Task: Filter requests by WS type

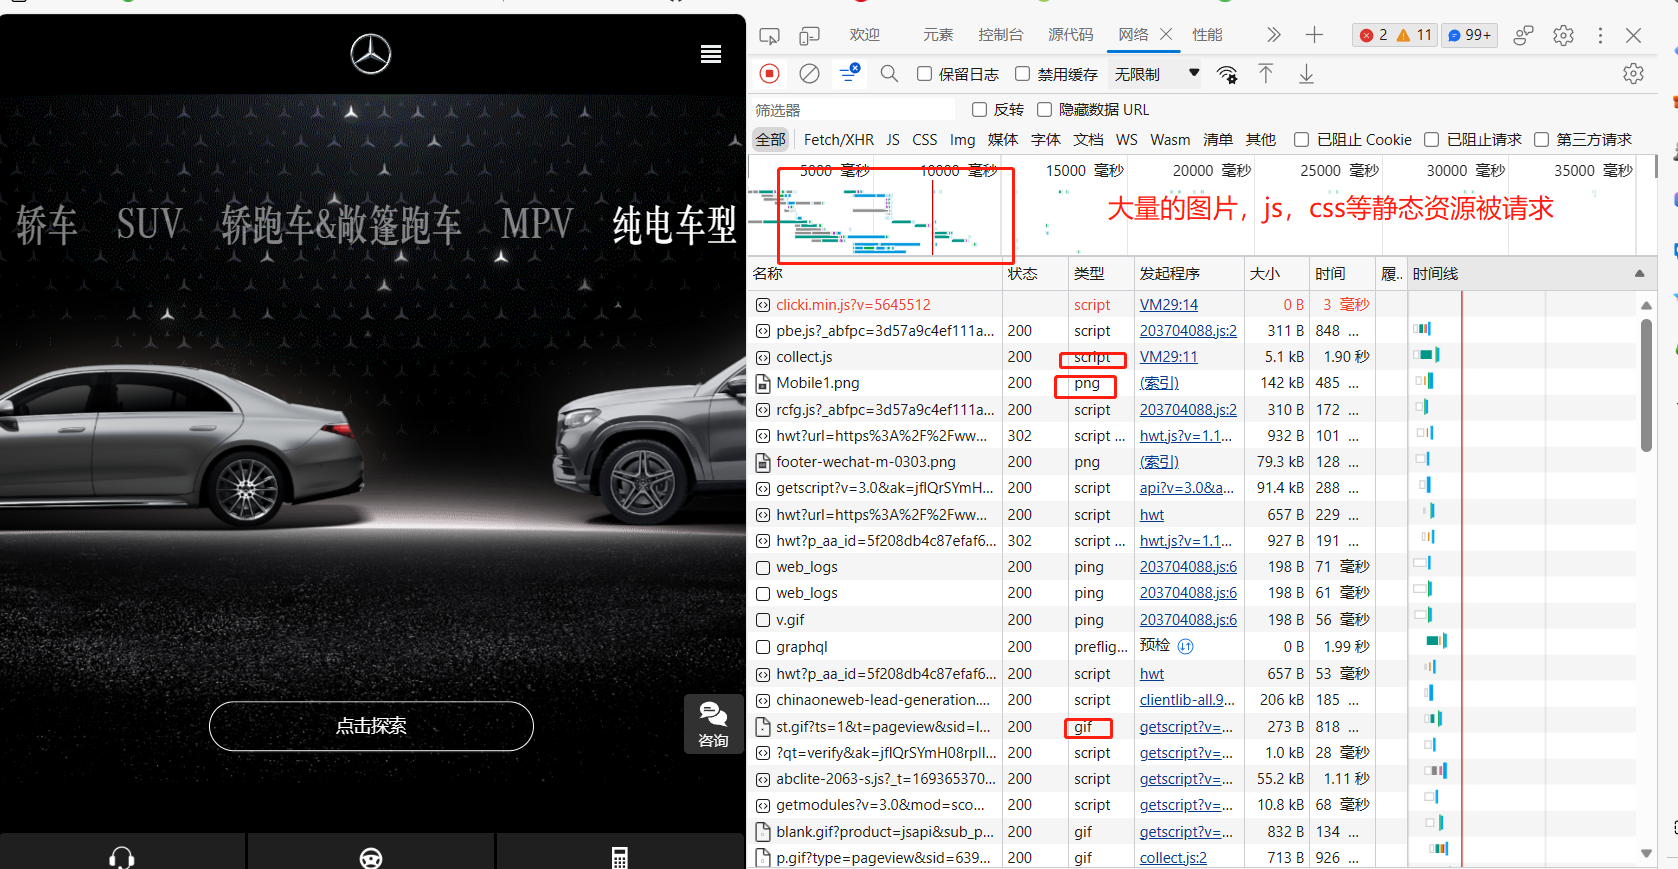Action: click(1126, 140)
